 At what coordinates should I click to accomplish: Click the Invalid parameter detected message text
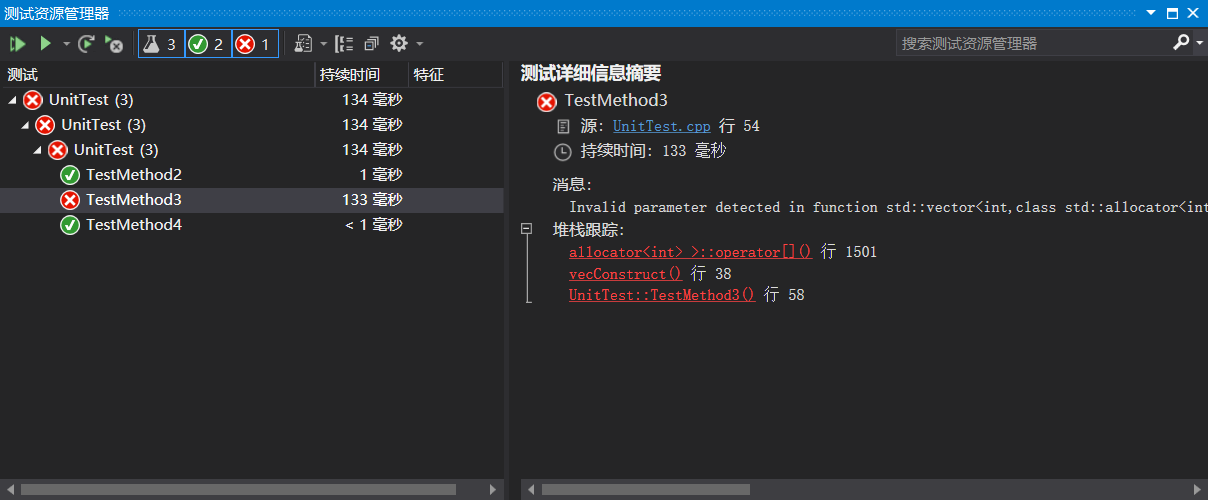coord(888,207)
